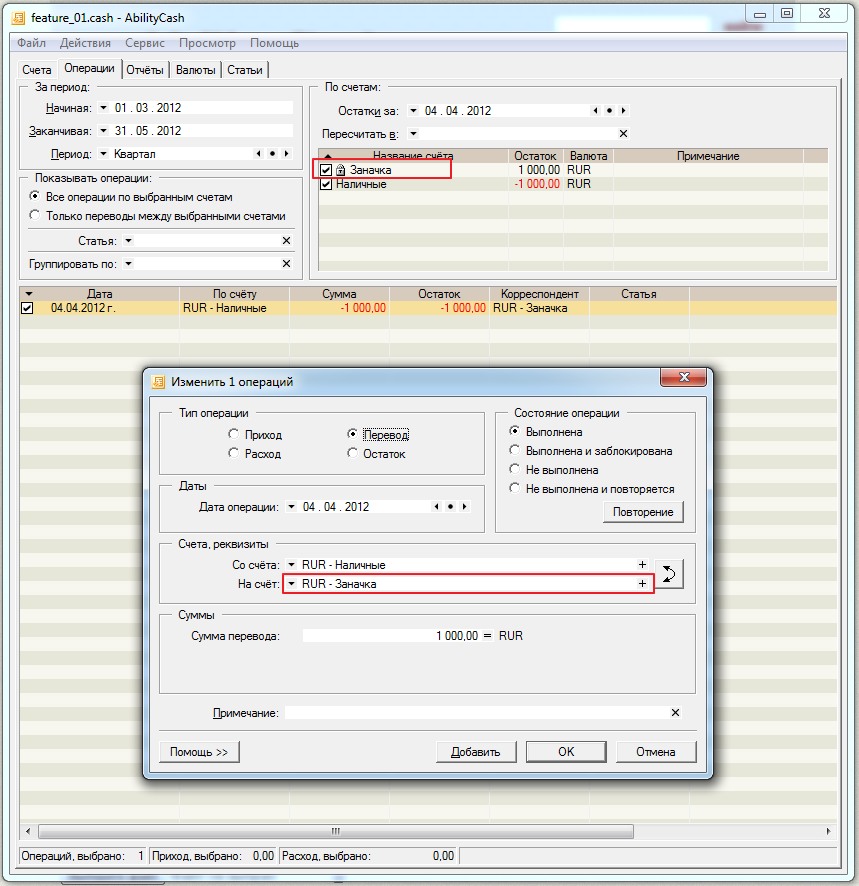Clear the Группировать по filter X icon
This screenshot has width=859, height=886.
pos(286,264)
